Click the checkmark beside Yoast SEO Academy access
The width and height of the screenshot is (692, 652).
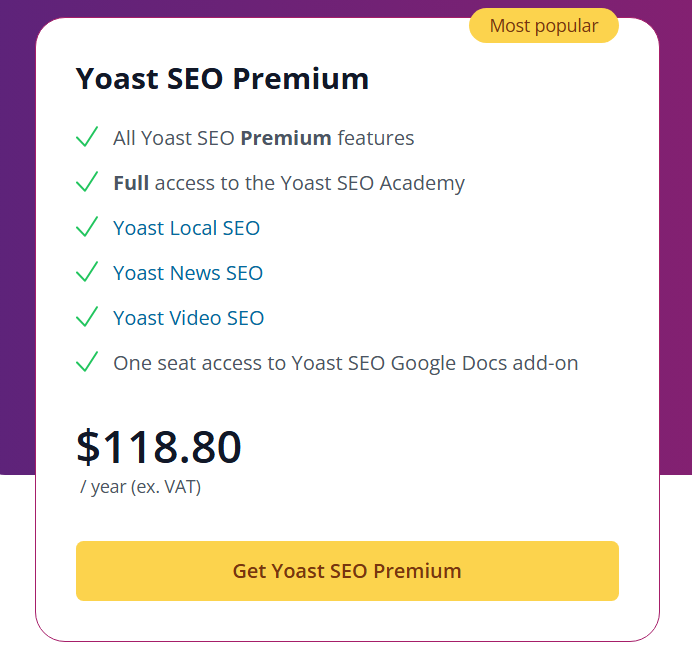coord(87,182)
